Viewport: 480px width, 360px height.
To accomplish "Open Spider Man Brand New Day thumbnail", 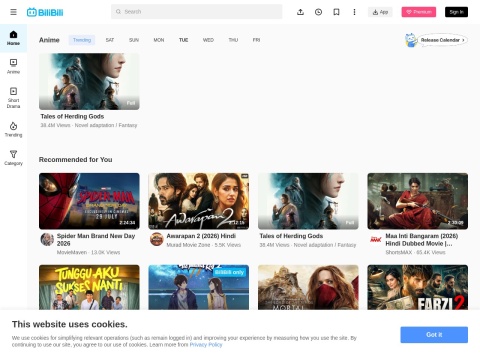I will [89, 201].
